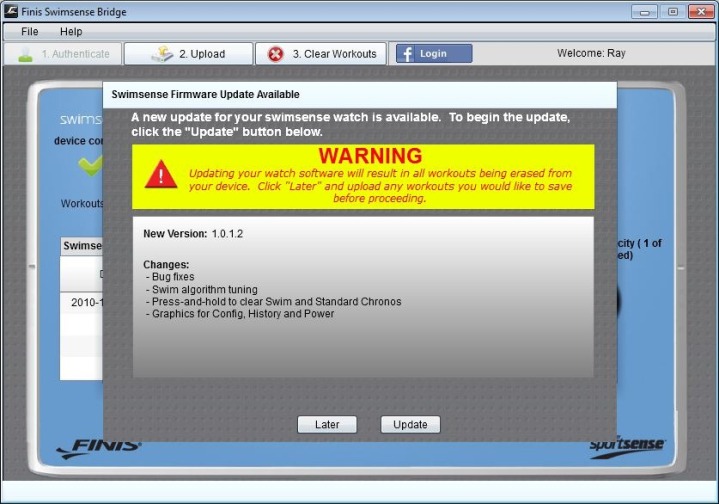
Task: Click the 2010 workout row in table
Action: click(81, 302)
